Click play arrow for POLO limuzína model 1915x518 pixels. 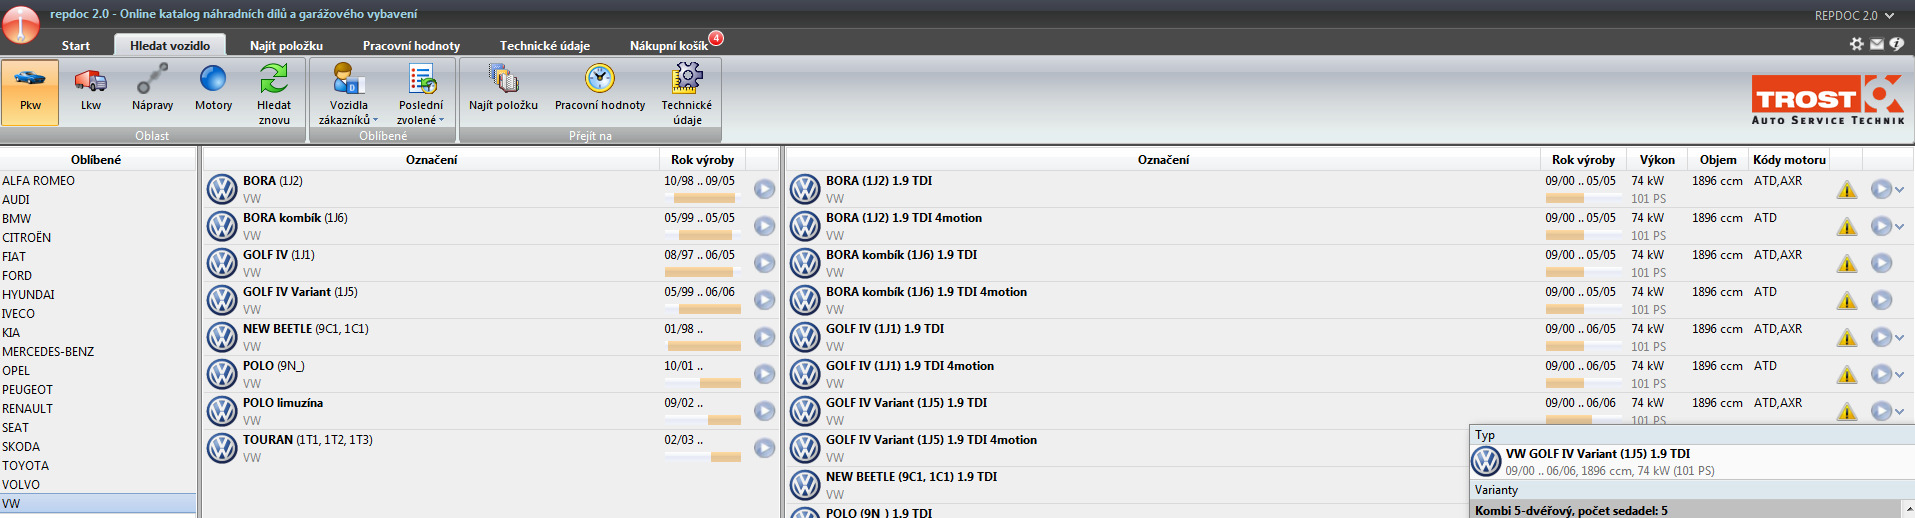[764, 411]
